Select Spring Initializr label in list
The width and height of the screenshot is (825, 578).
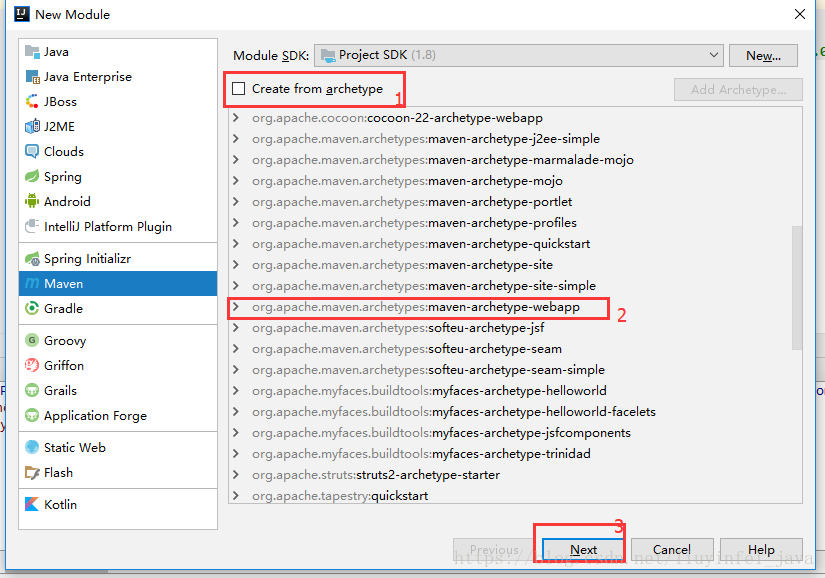(x=87, y=258)
